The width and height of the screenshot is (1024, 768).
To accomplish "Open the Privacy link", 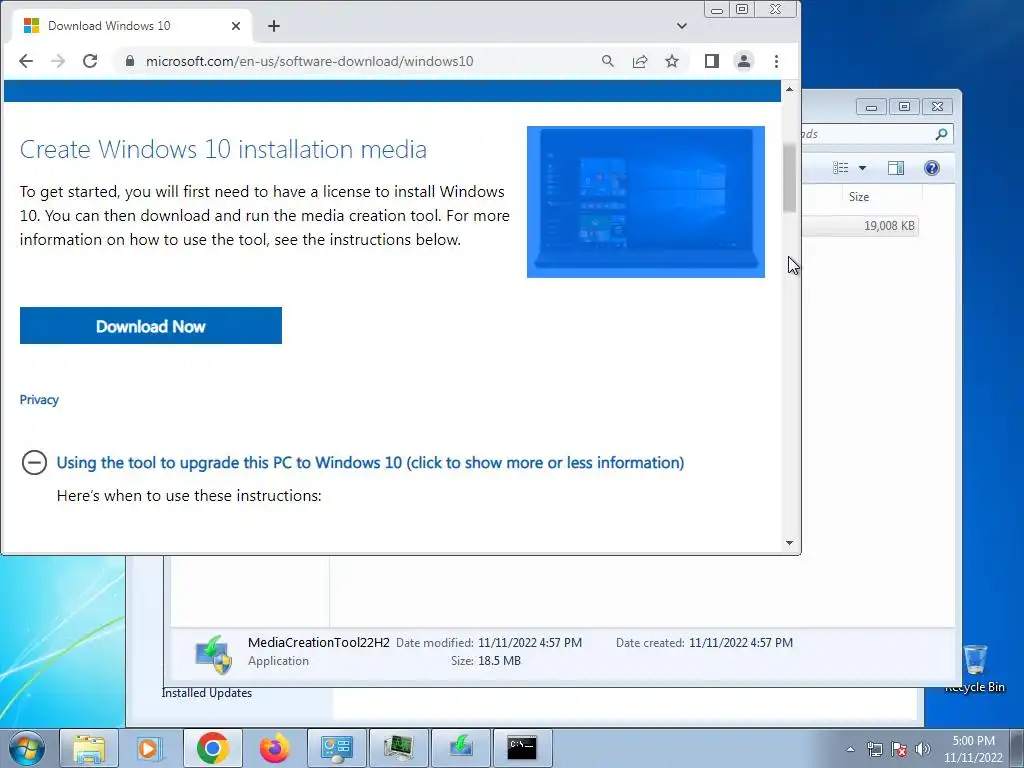I will (39, 400).
